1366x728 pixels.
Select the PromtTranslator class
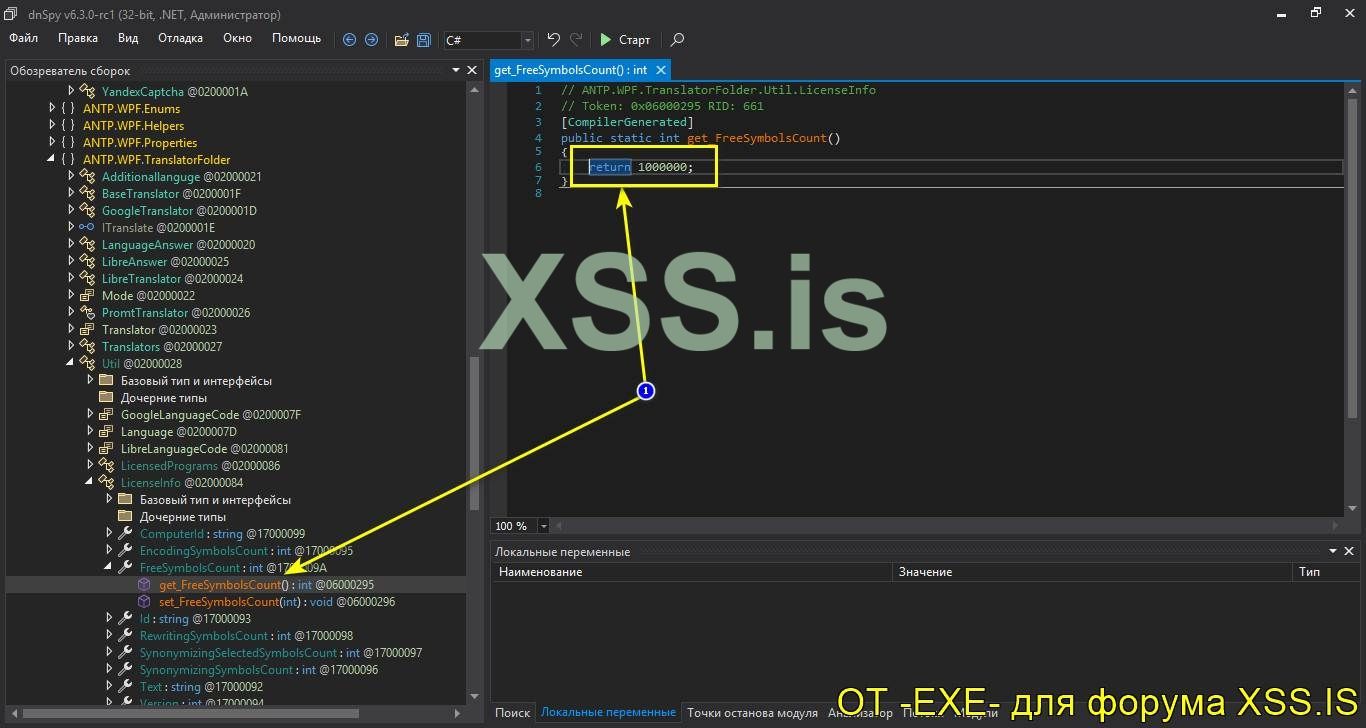(176, 313)
